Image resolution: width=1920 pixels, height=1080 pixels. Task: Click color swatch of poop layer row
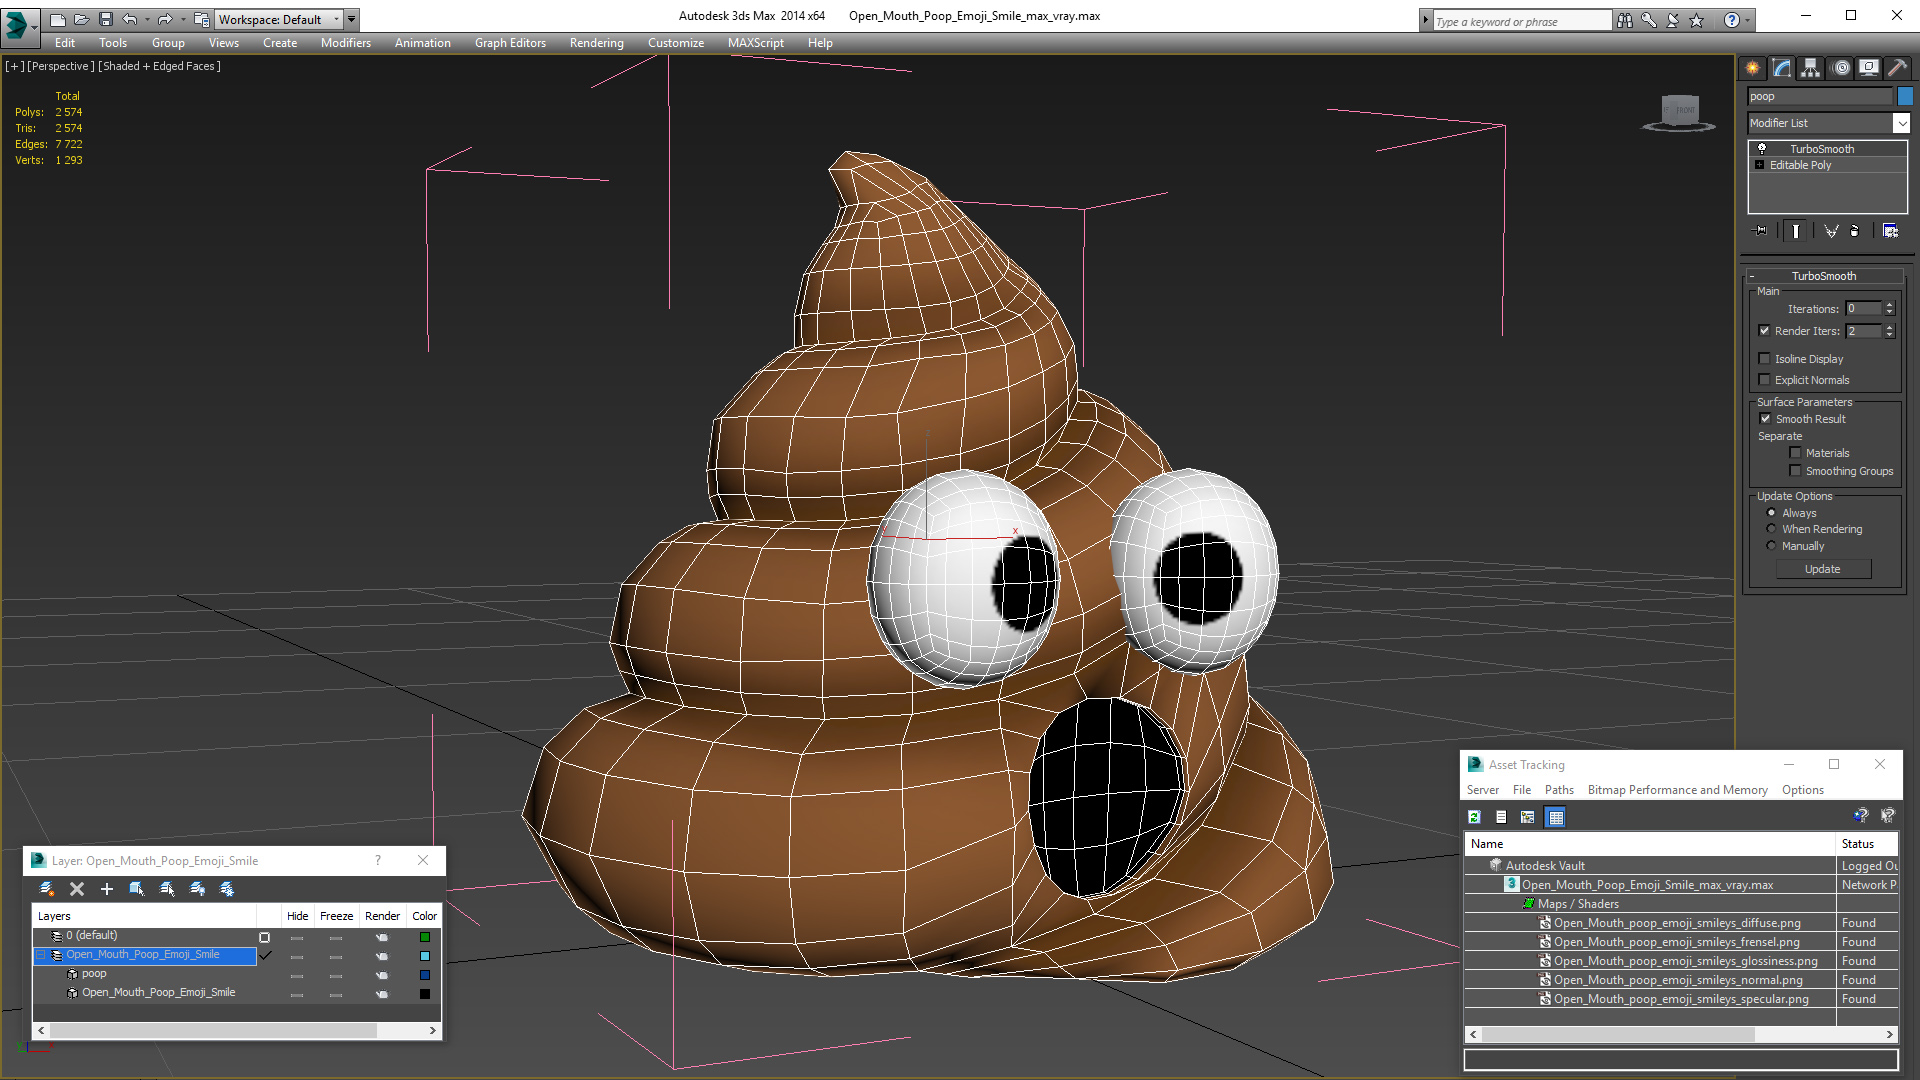[x=425, y=975]
